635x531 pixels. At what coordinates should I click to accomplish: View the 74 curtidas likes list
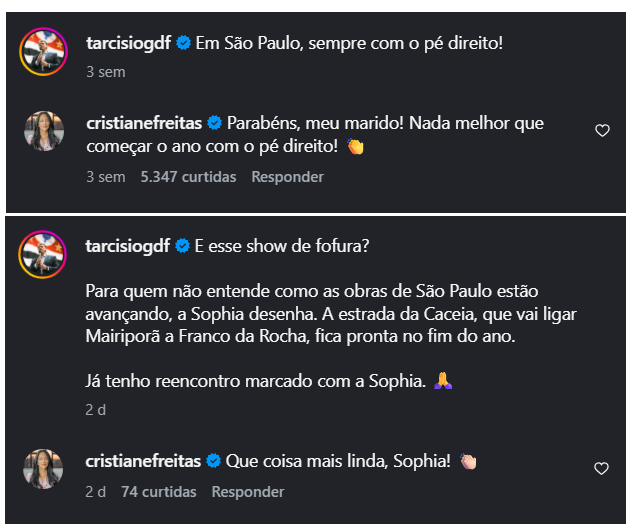point(159,492)
